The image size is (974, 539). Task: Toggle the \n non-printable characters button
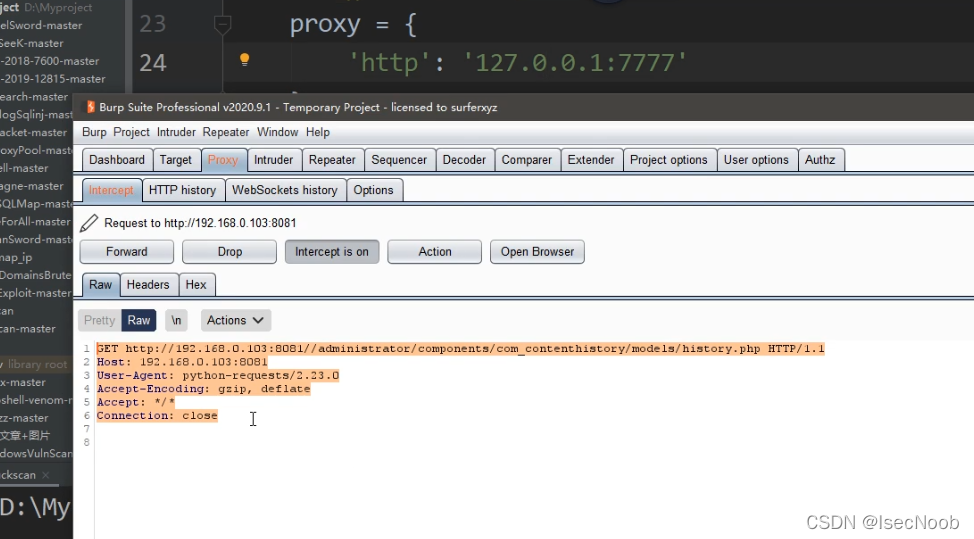point(176,320)
